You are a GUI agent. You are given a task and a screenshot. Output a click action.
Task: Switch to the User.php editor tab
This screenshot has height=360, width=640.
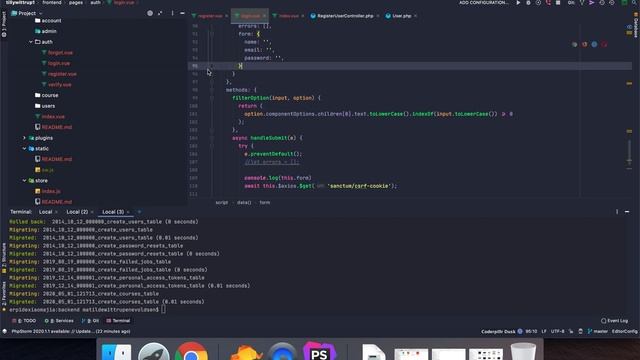402,16
